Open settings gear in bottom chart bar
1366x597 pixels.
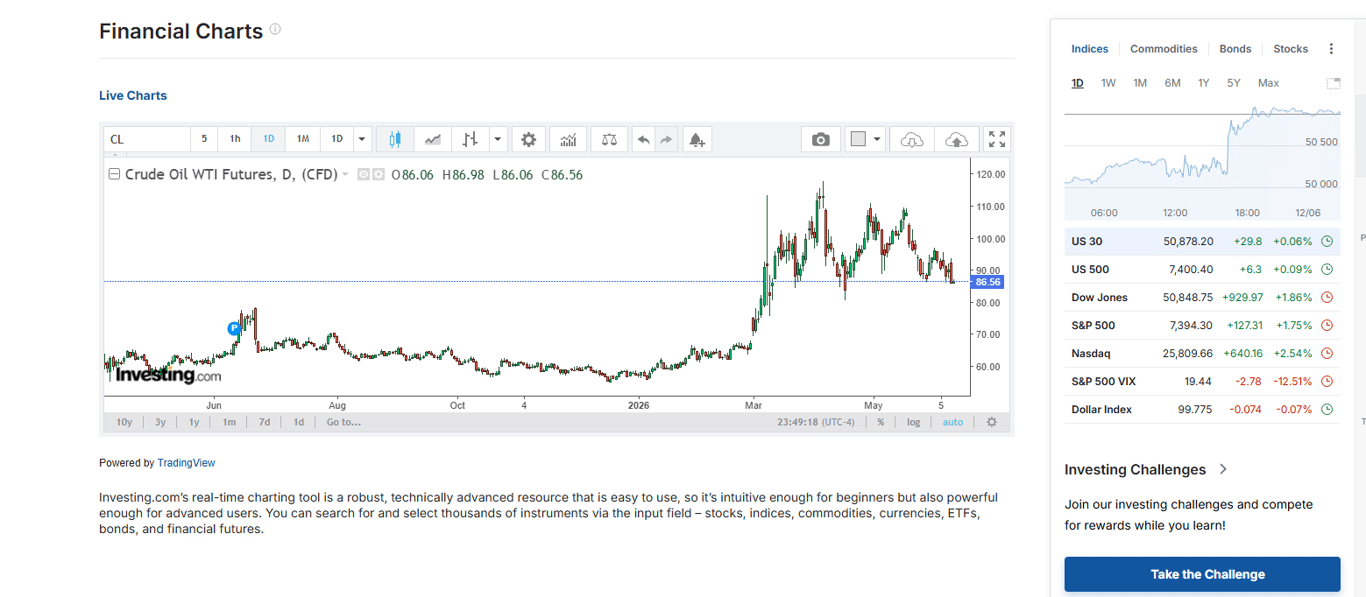pos(992,422)
